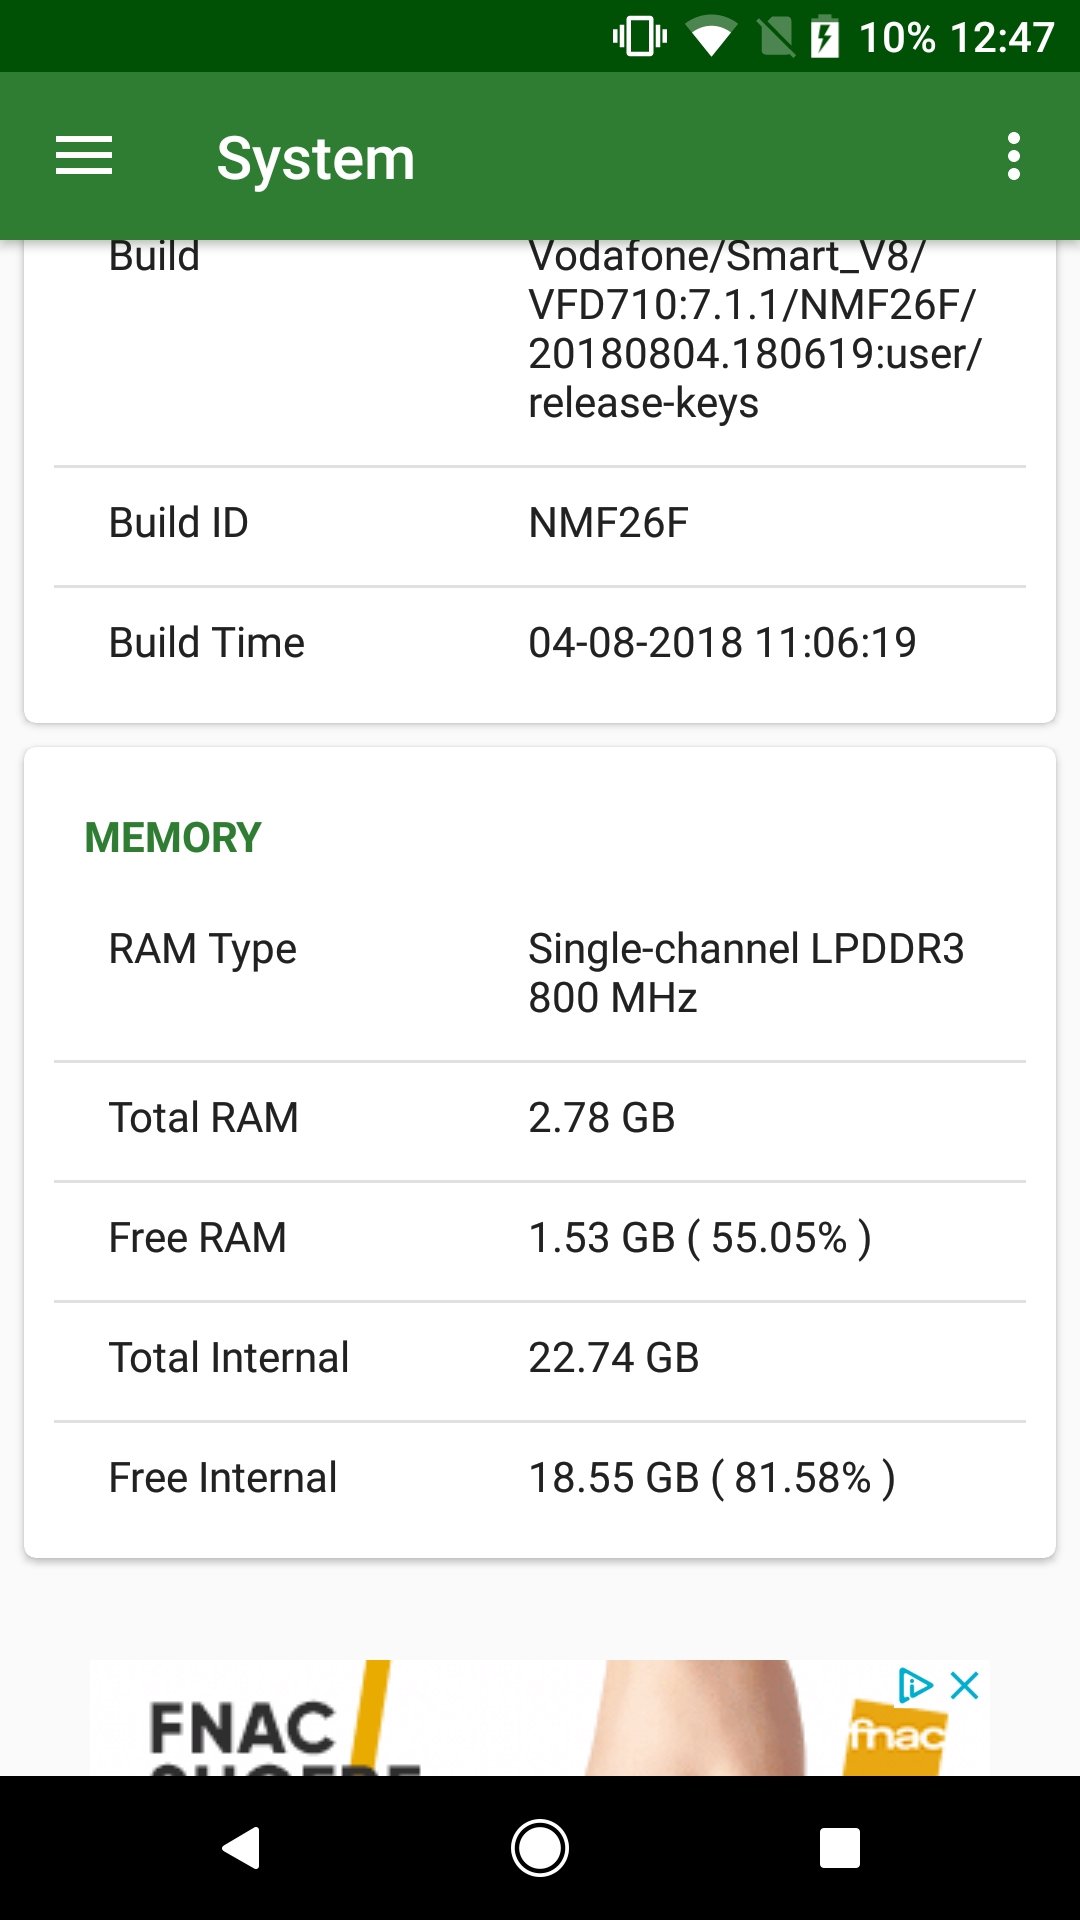Open the hamburger navigation menu

(x=84, y=156)
